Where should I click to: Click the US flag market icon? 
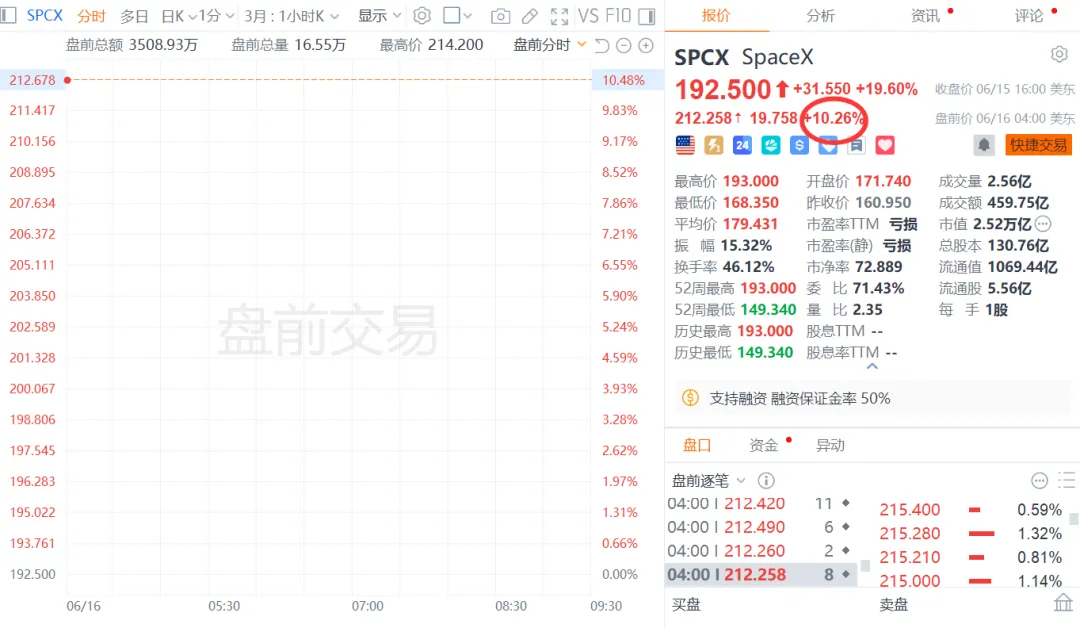coord(685,145)
